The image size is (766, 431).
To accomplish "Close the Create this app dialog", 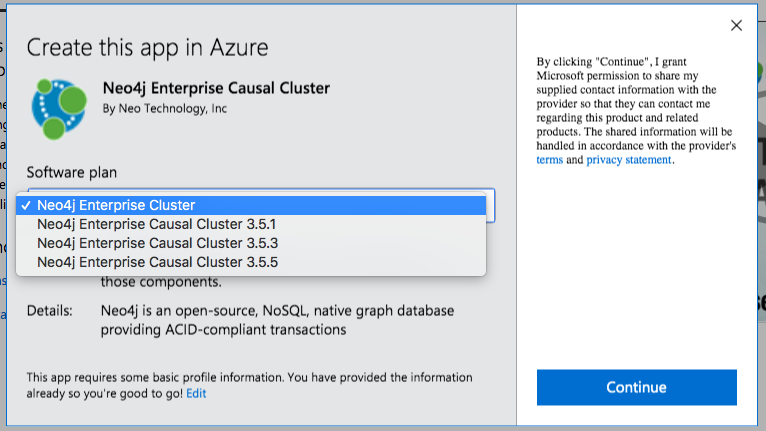I will 737,25.
